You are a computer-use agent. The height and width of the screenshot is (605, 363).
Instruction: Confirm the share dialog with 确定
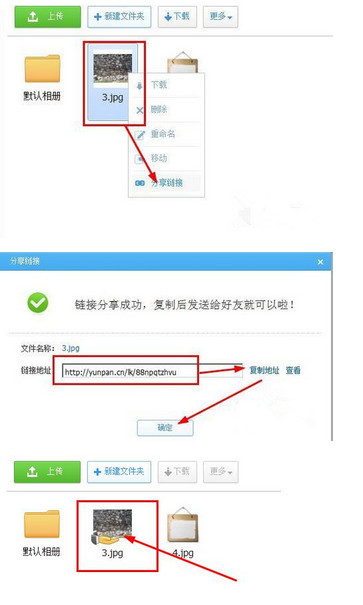pyautogui.click(x=165, y=428)
